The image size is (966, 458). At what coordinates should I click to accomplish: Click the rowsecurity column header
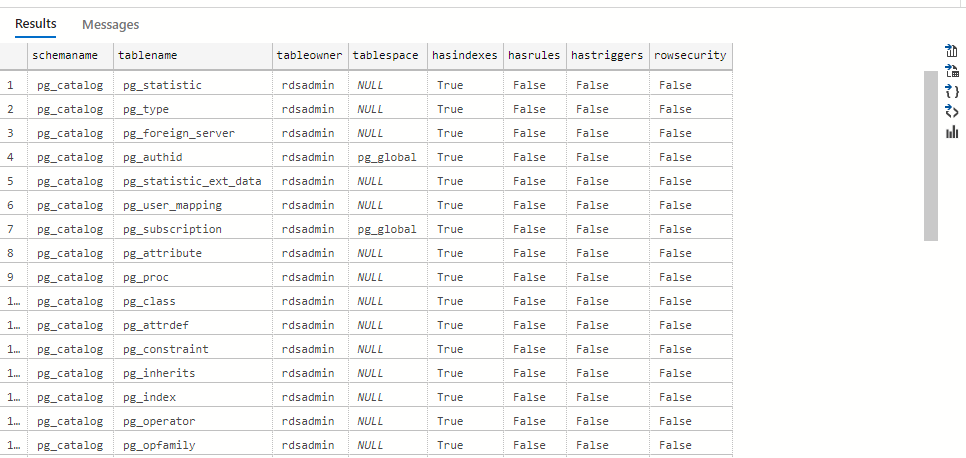pyautogui.click(x=690, y=56)
